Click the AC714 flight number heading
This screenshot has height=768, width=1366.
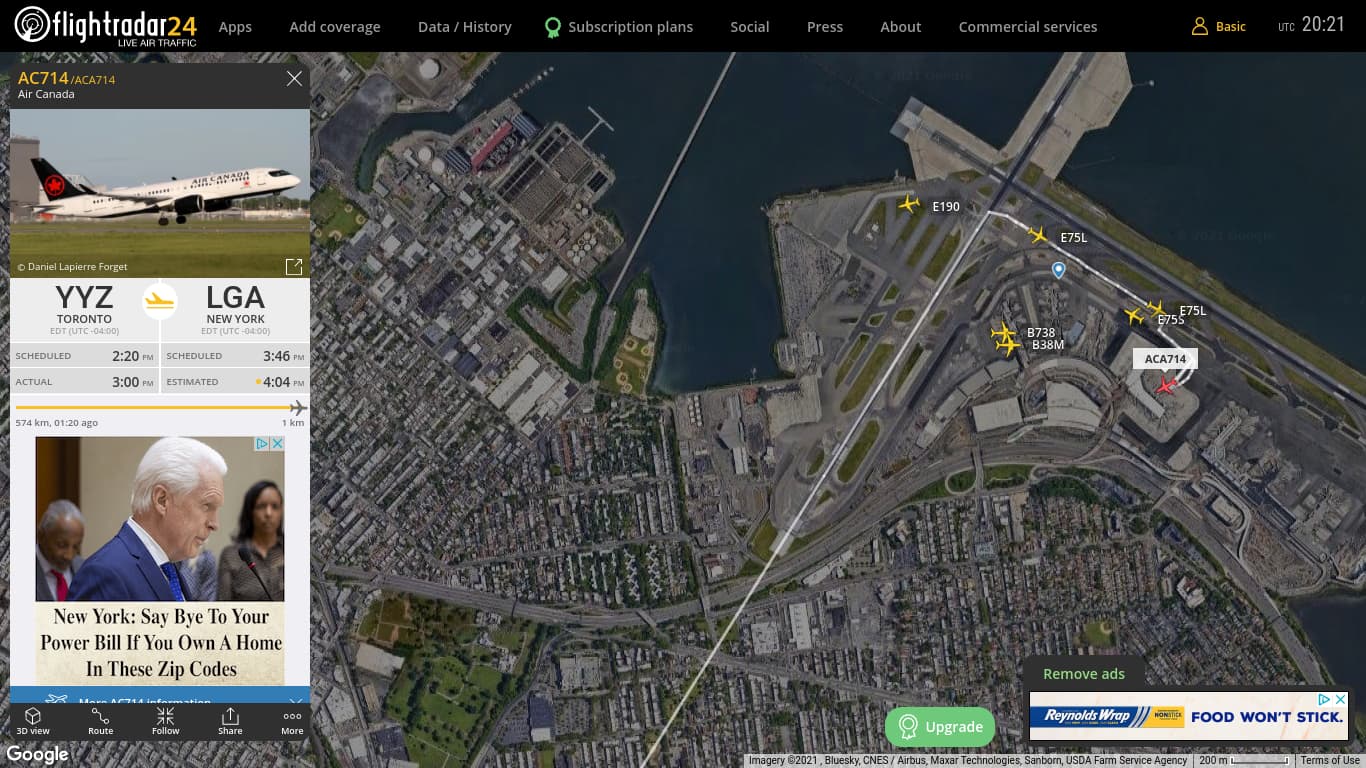coord(43,78)
